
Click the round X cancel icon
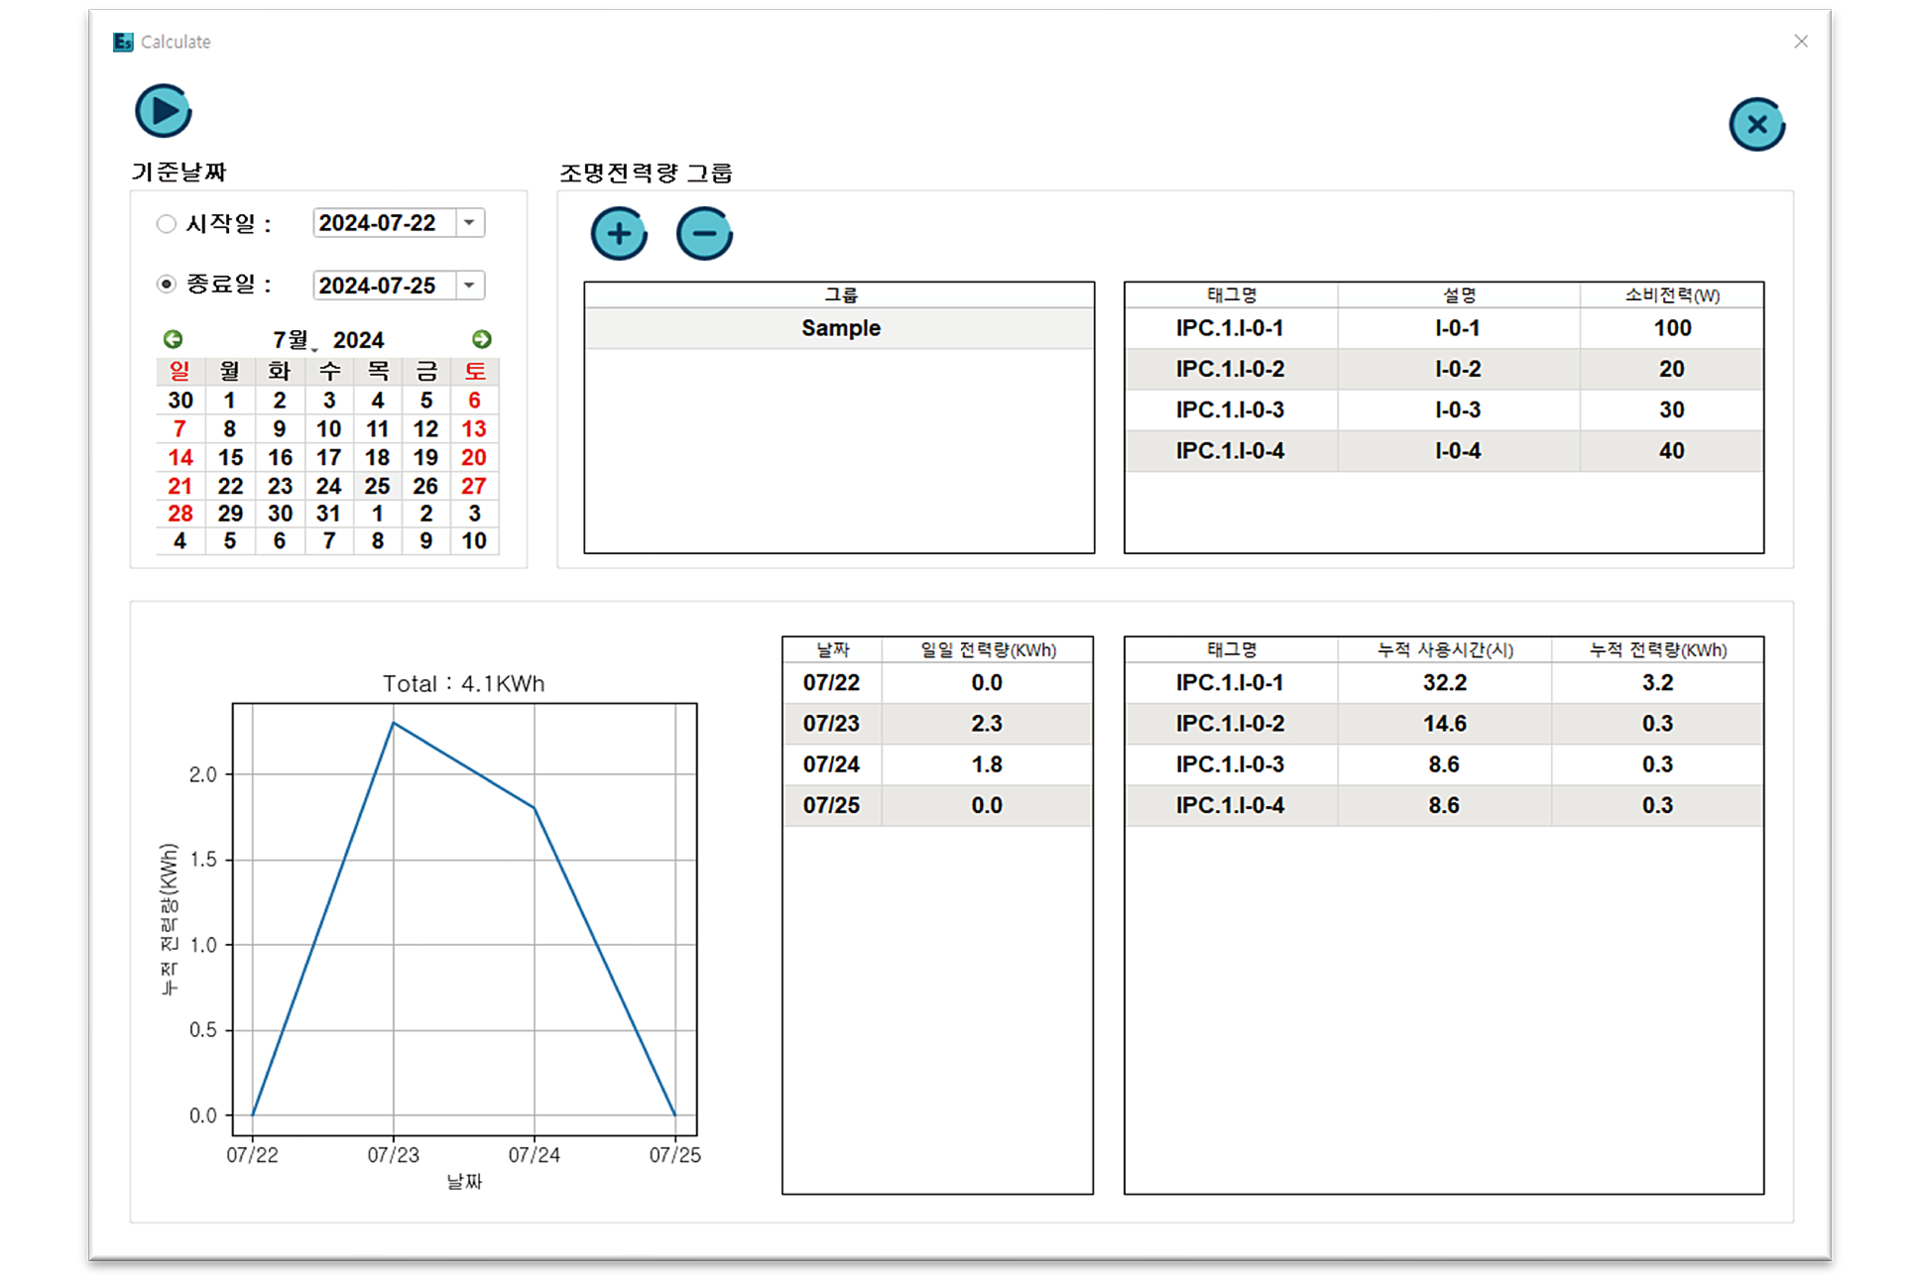(x=1756, y=125)
